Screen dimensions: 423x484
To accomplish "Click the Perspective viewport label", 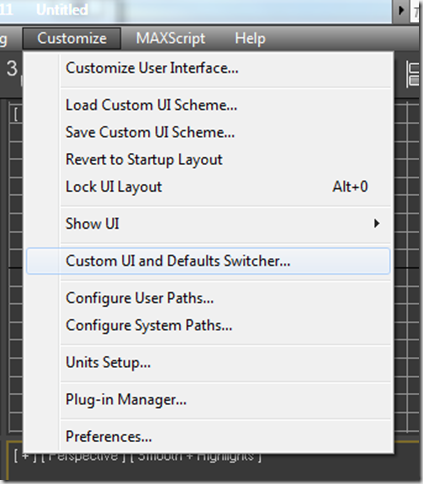I will click(x=83, y=456).
